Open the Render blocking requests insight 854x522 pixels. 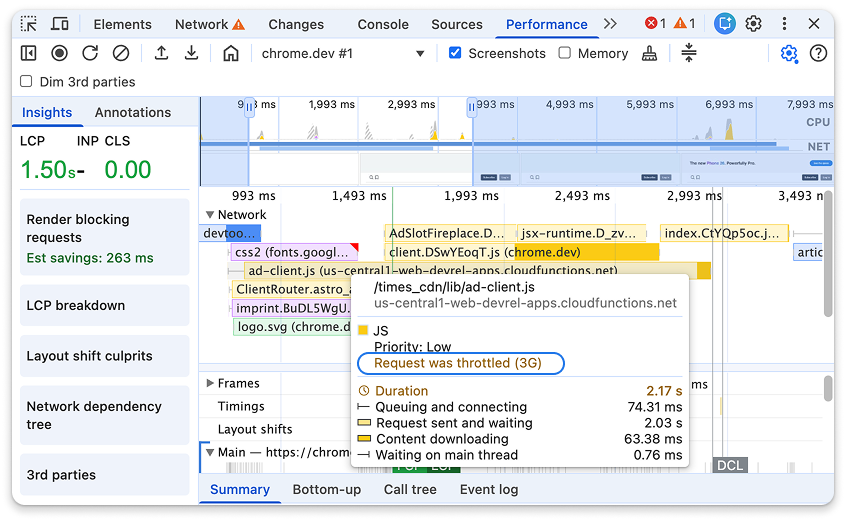(x=104, y=237)
